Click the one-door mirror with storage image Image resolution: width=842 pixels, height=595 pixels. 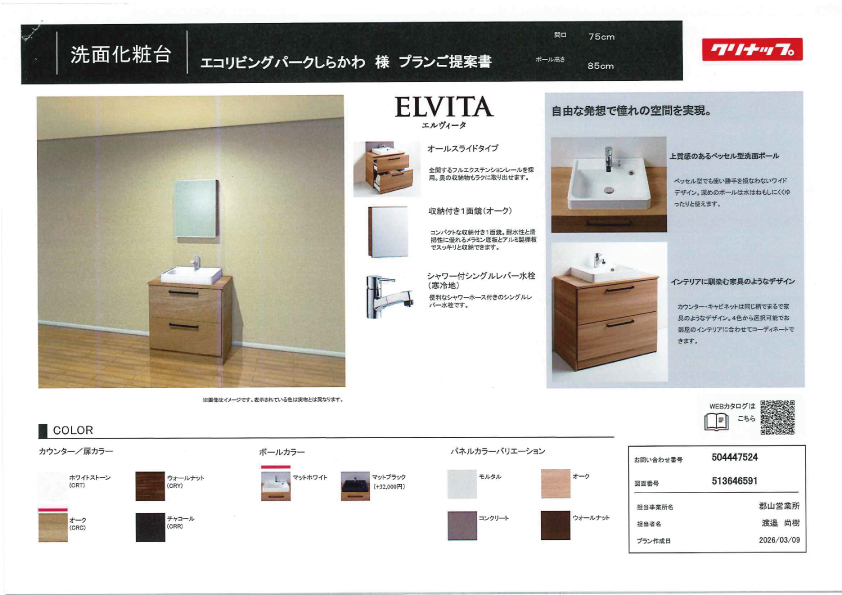click(x=388, y=233)
